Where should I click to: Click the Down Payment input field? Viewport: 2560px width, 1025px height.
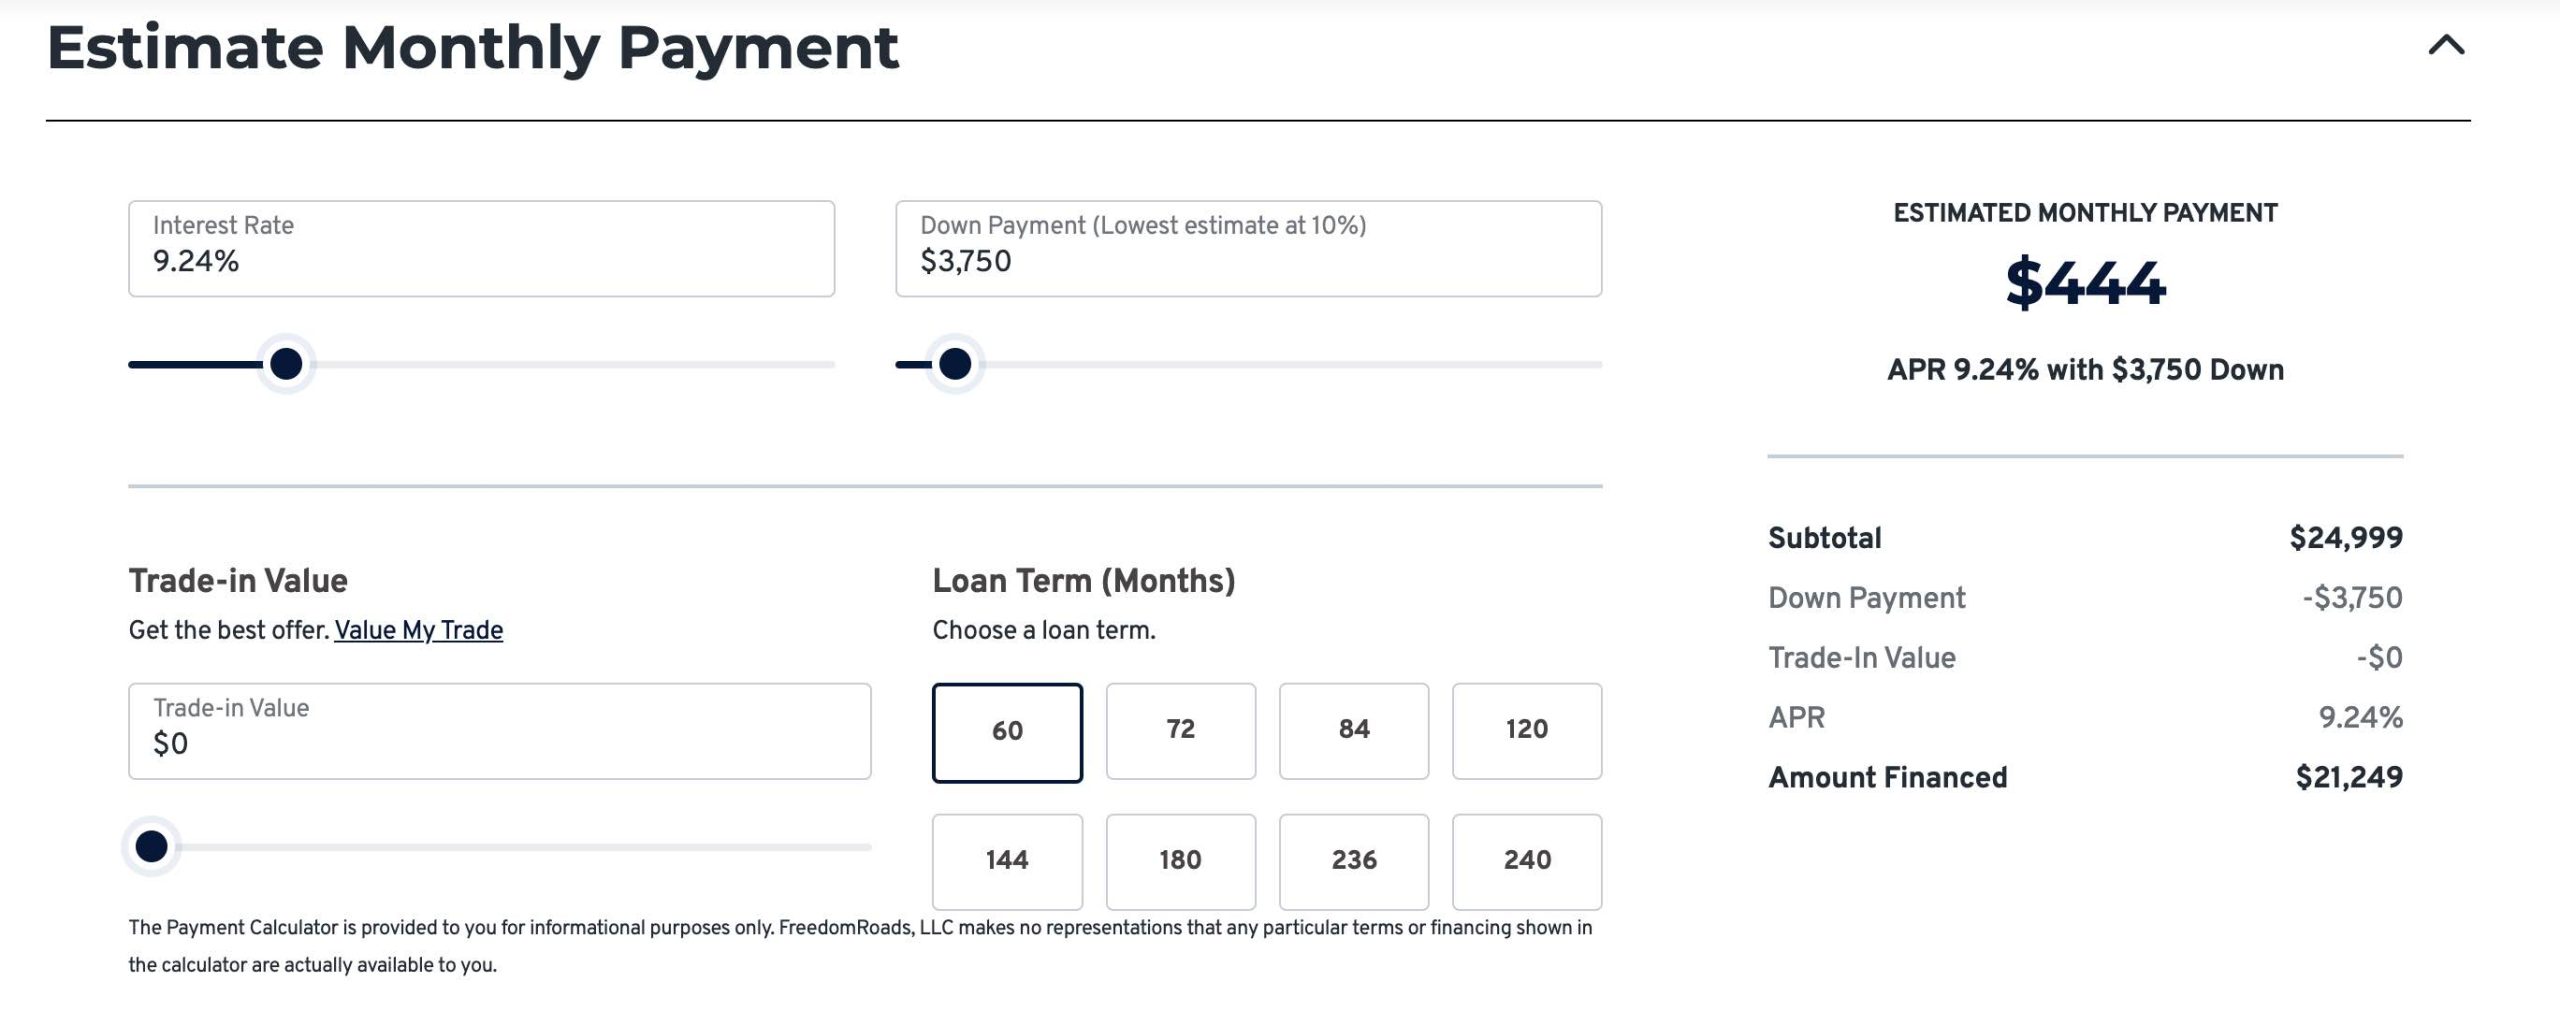tap(1248, 249)
